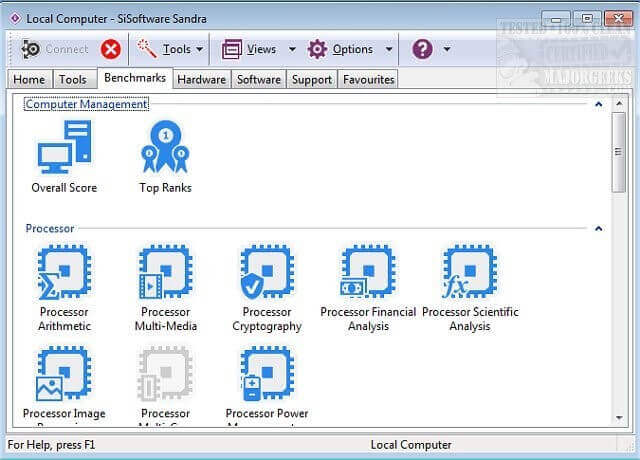Viewport: 640px width, 460px height.
Task: Expand the Views dropdown arrow
Action: click(292, 49)
